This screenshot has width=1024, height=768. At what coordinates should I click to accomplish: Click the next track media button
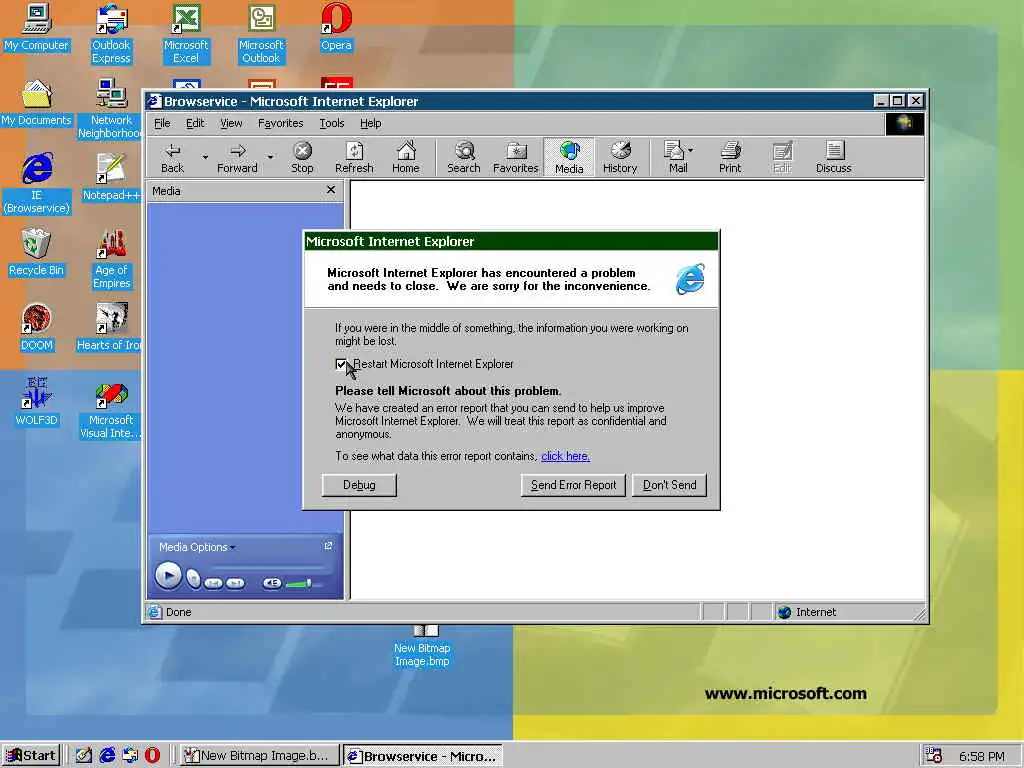[x=235, y=583]
